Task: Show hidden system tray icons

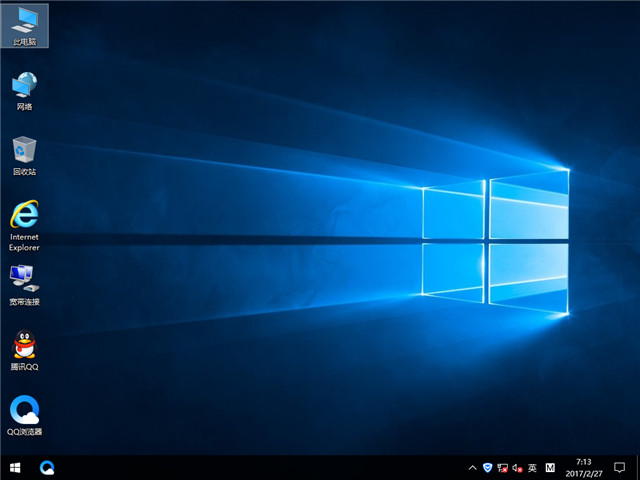Action: pyautogui.click(x=472, y=468)
